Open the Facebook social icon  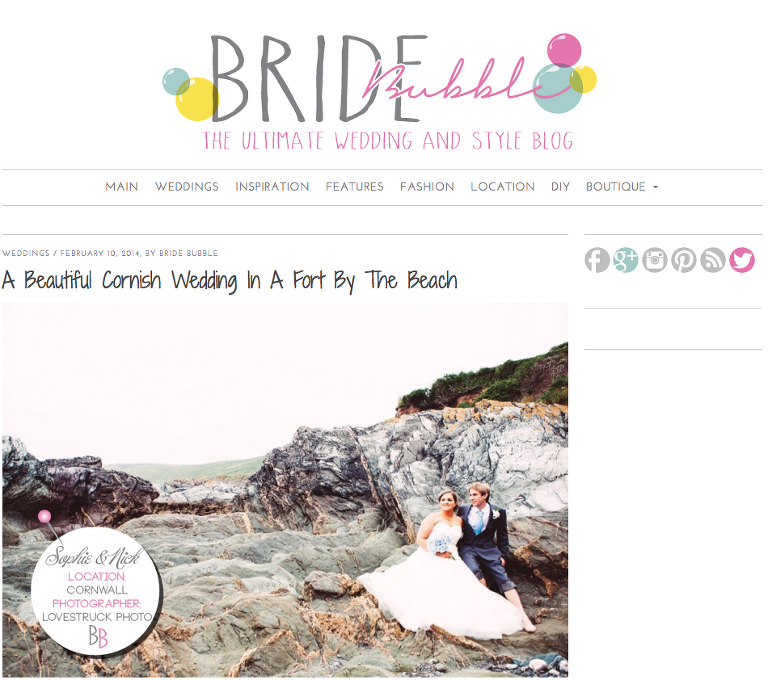(x=597, y=260)
